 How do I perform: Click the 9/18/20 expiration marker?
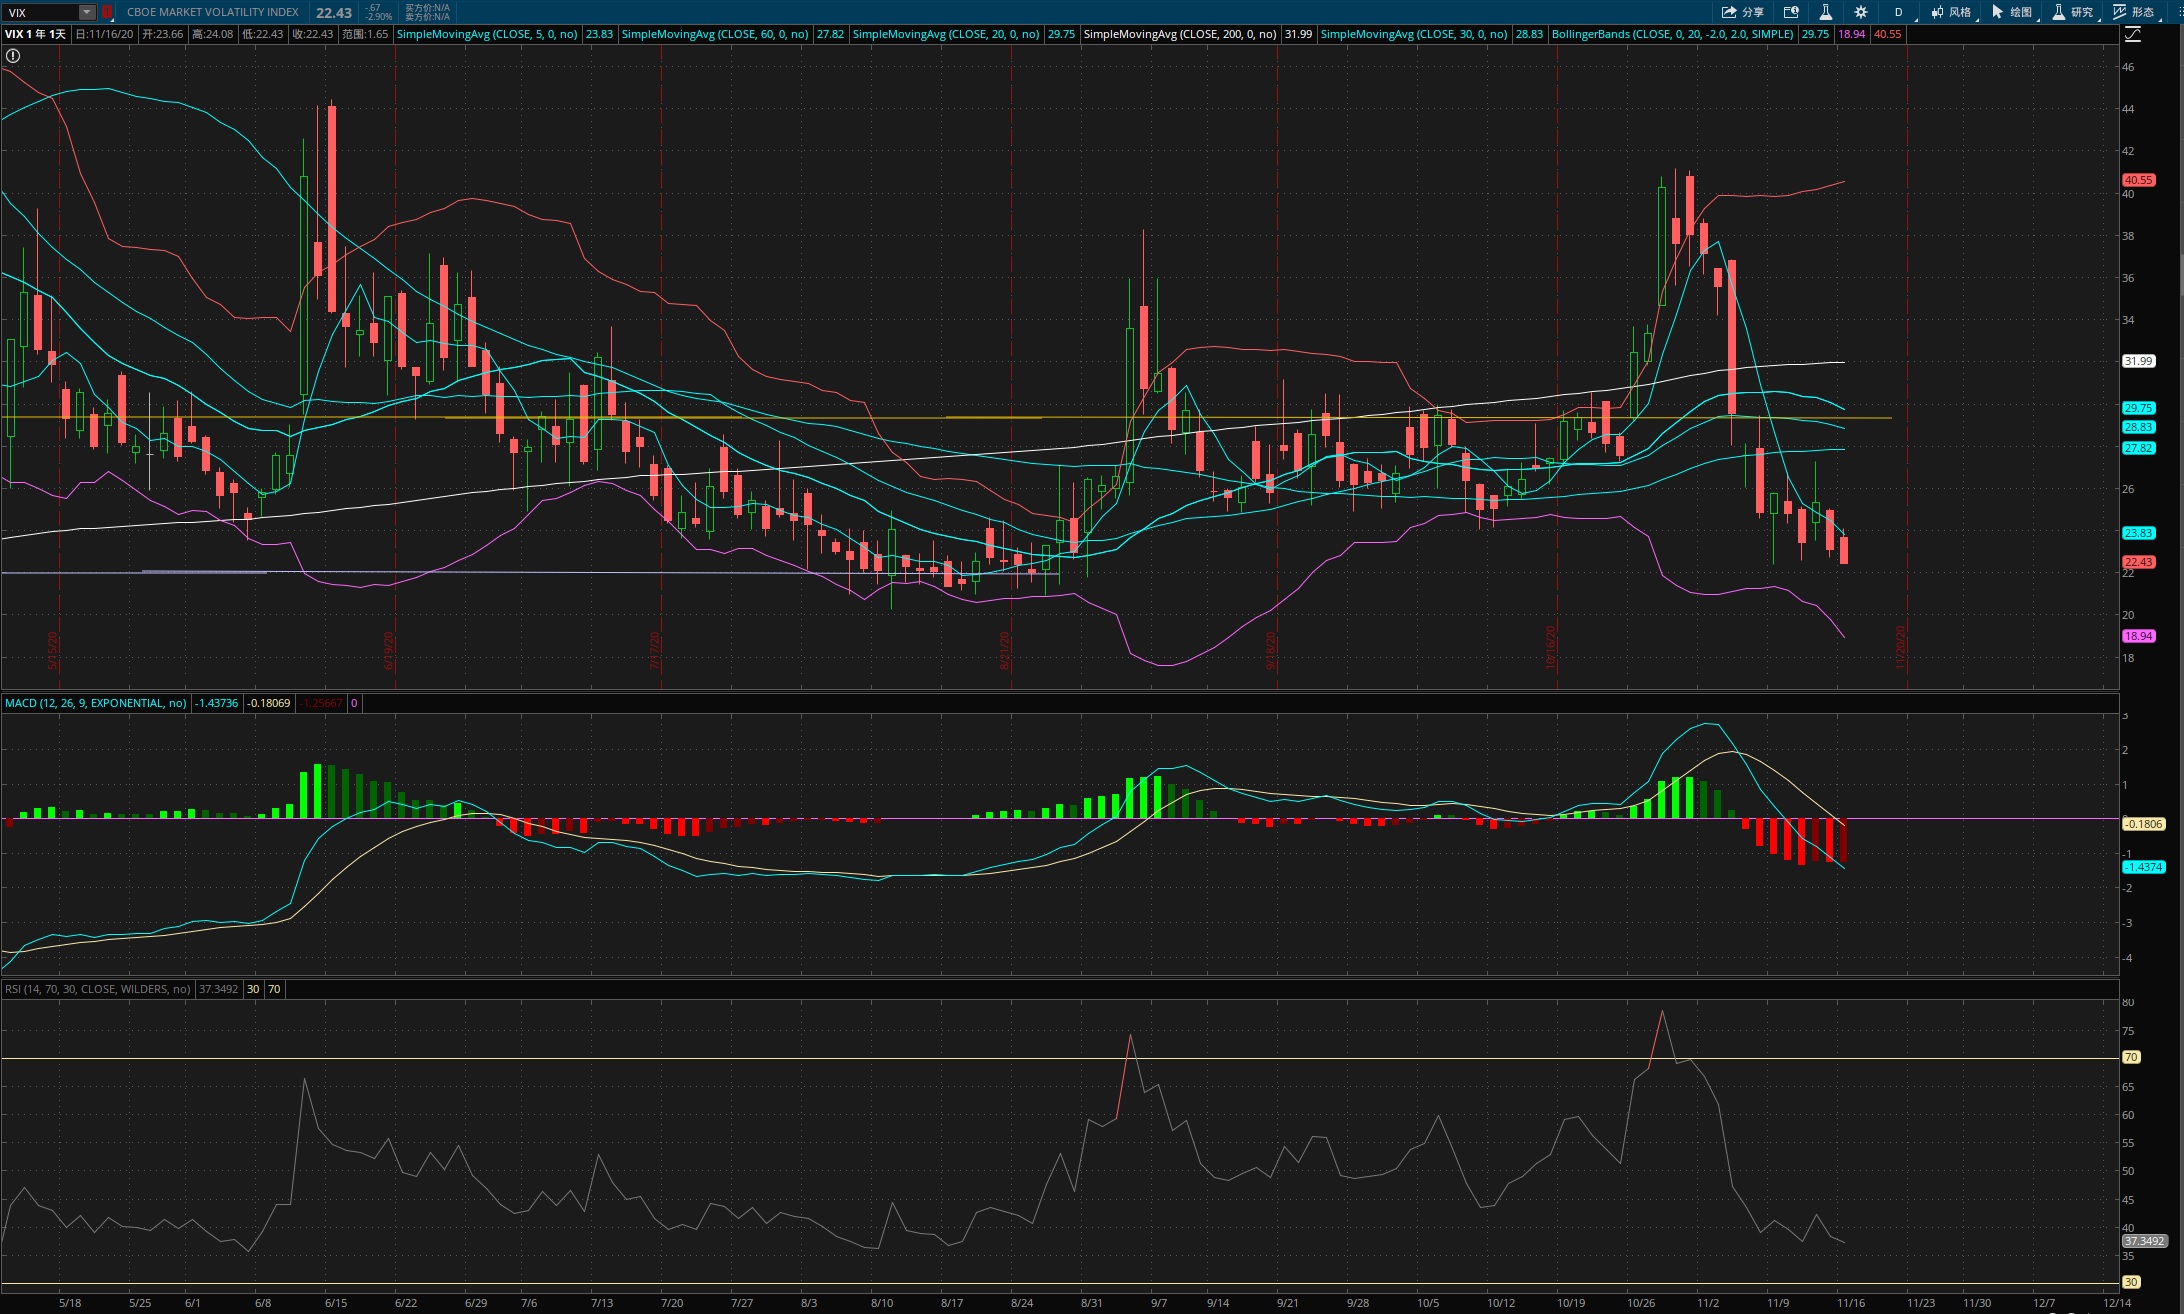[x=1271, y=651]
